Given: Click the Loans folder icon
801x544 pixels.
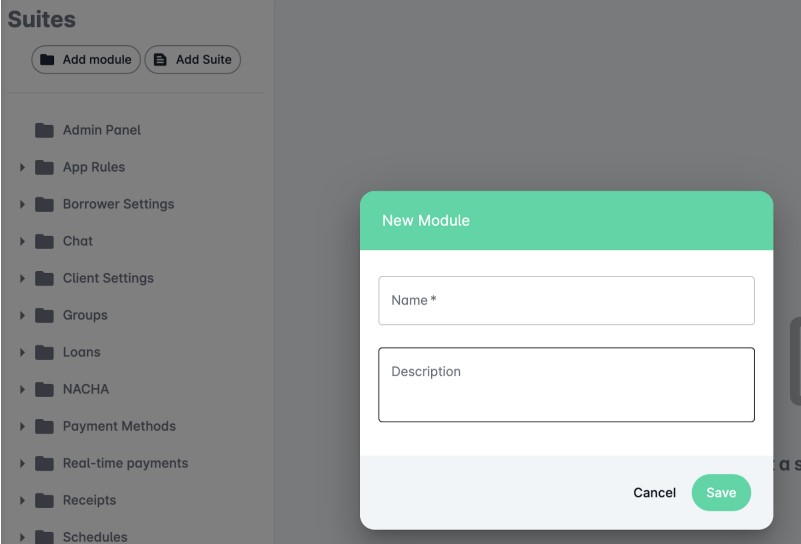Looking at the screenshot, I should click(x=44, y=352).
